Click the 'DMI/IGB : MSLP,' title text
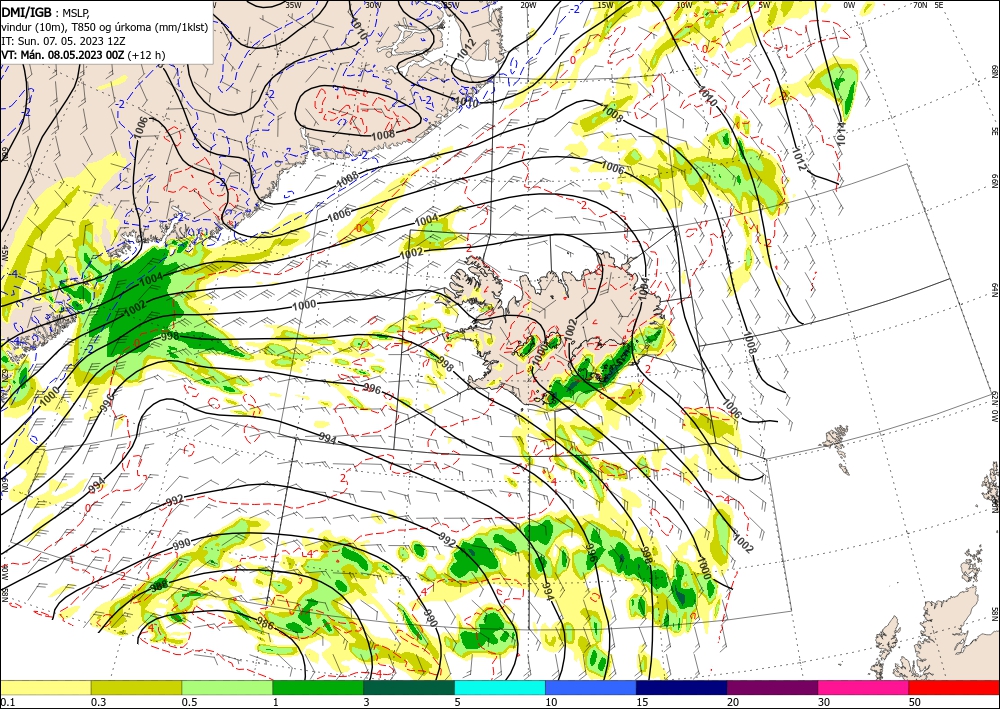The height and width of the screenshot is (709, 1000). point(45,11)
